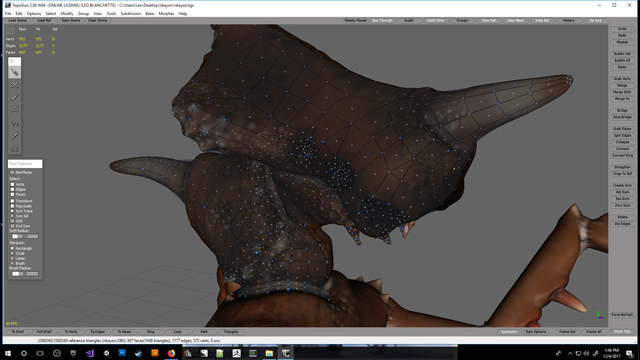Choose Lasso marquee mode
The image size is (640, 360).
[12, 258]
